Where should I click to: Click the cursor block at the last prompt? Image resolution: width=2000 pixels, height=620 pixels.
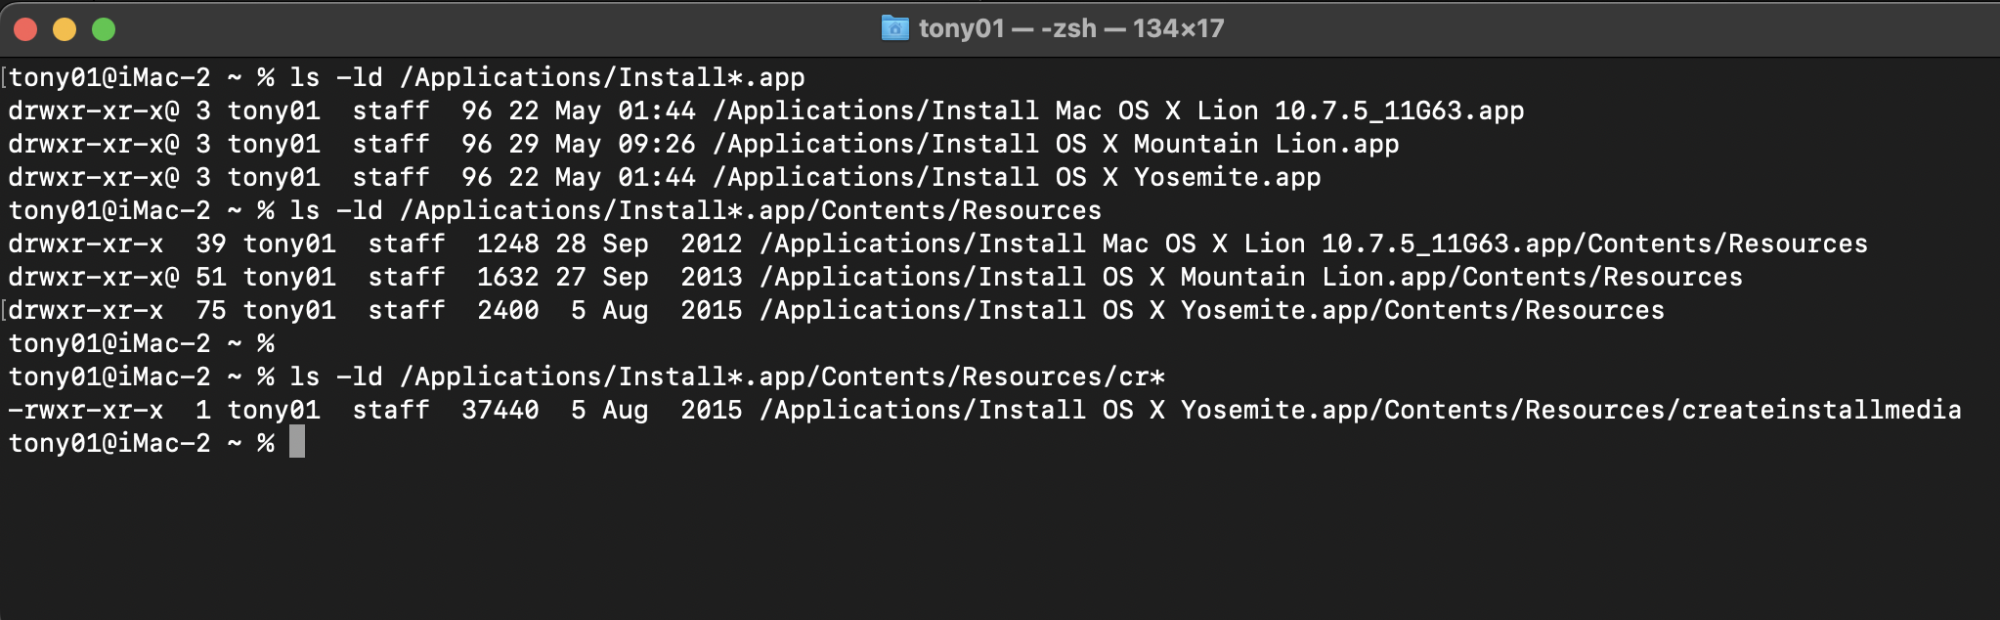(x=297, y=442)
